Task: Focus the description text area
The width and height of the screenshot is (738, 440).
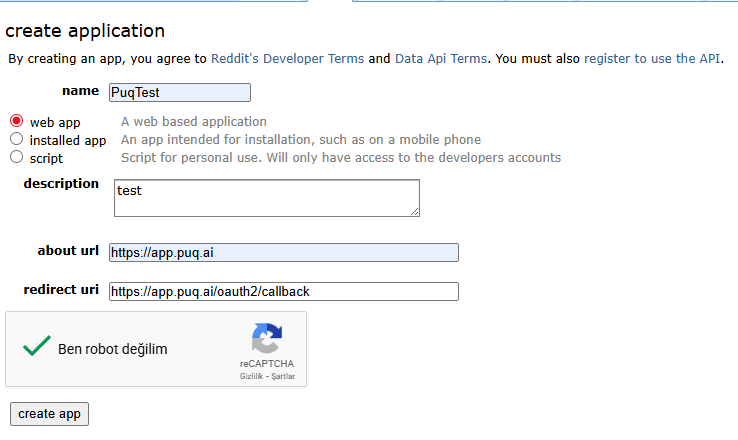Action: 266,197
